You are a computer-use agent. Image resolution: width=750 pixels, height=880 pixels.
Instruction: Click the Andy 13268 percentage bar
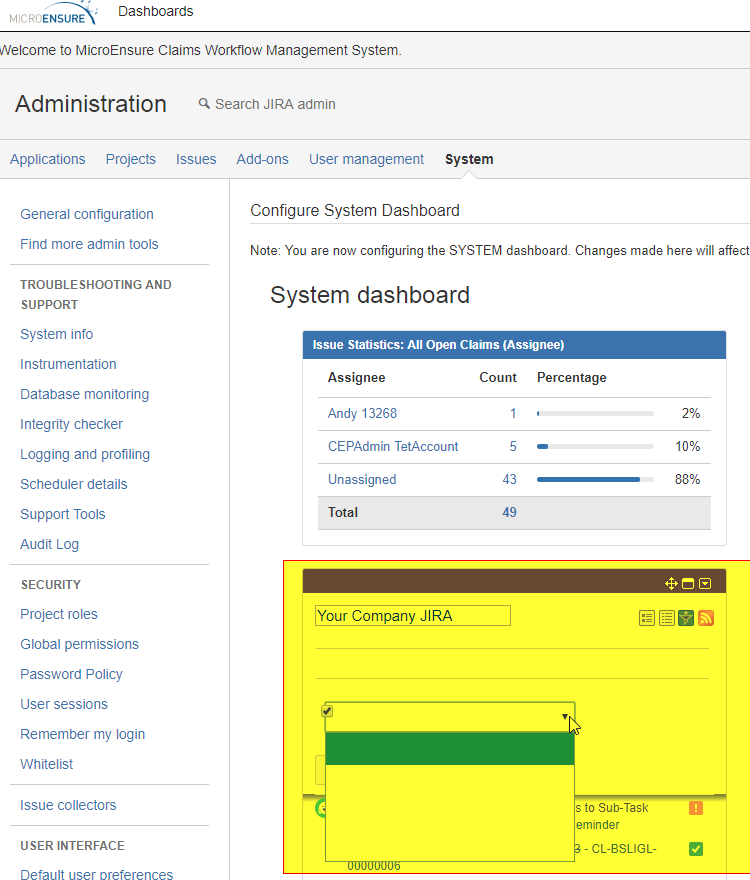pyautogui.click(x=595, y=414)
